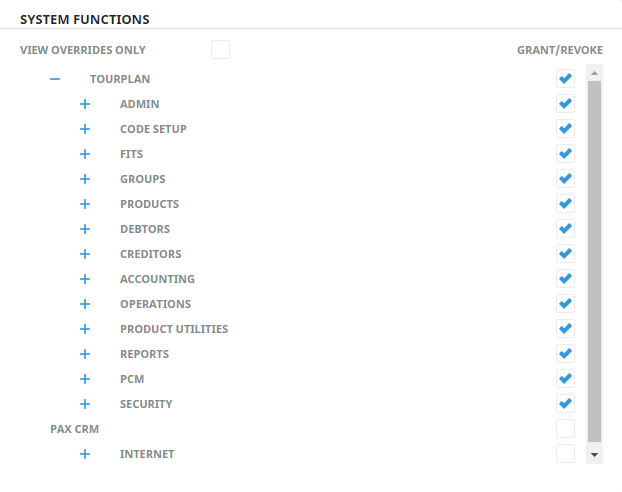
Task: Collapse the TOURPLAN tree node
Action: click(x=55, y=79)
